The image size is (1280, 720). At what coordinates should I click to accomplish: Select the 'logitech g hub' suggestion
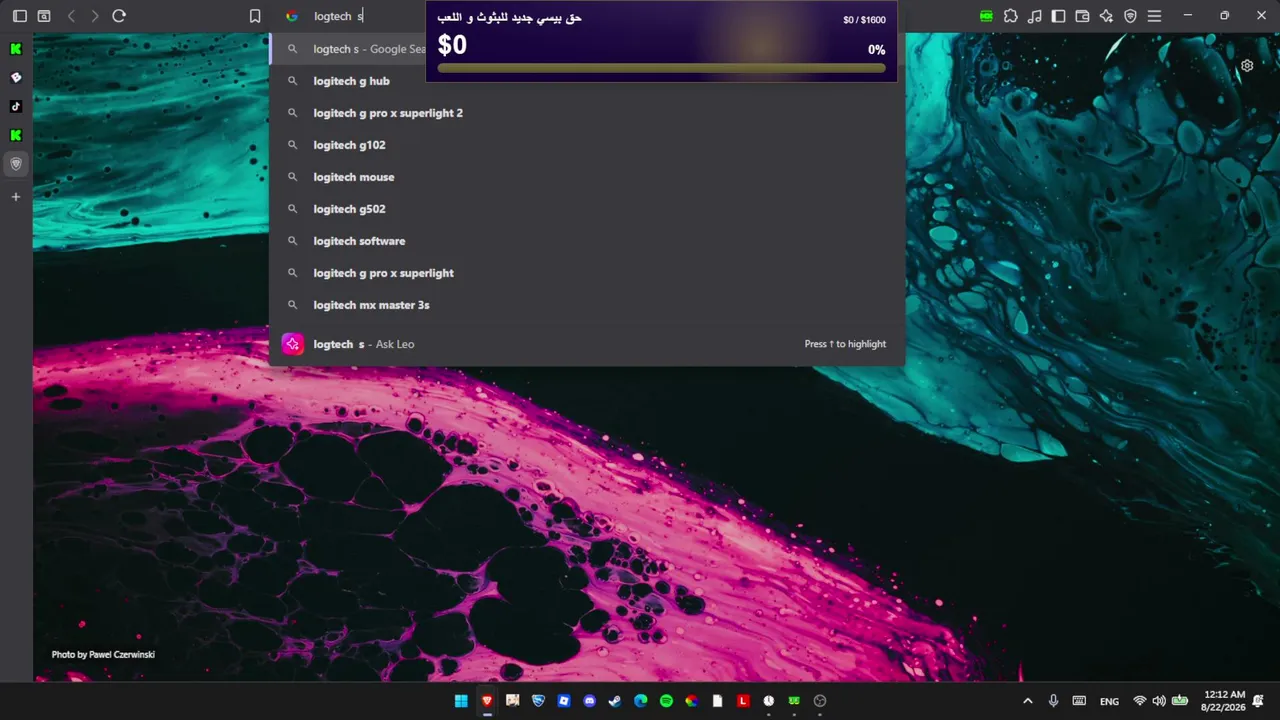tap(587, 81)
